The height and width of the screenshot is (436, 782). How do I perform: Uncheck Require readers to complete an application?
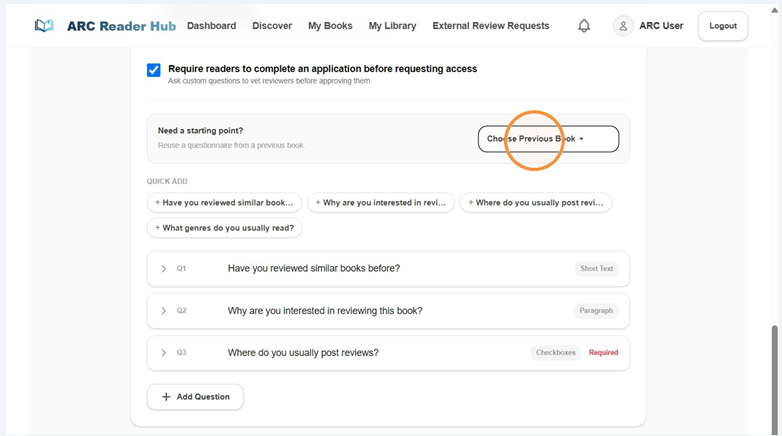pos(154,70)
